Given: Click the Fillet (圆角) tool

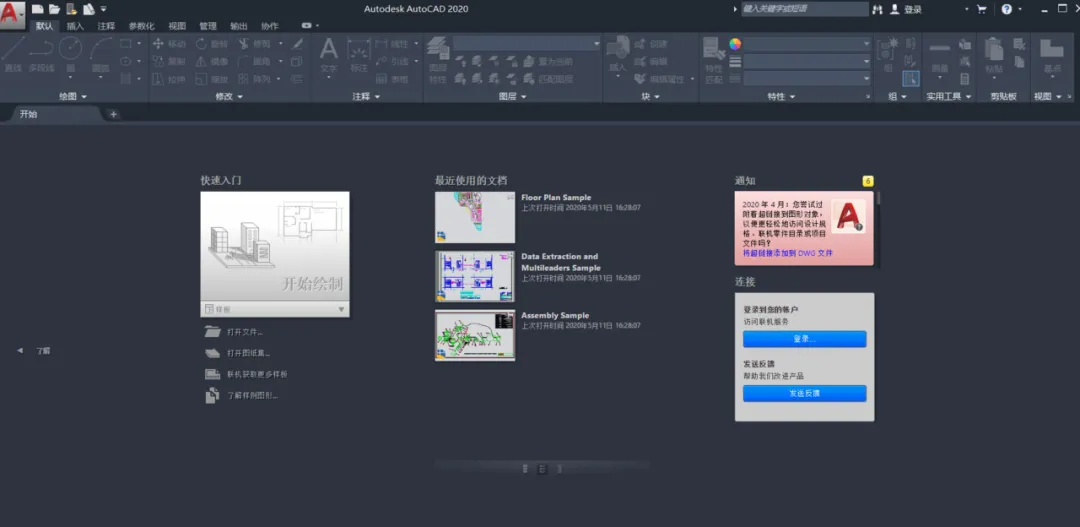Looking at the screenshot, I should point(254,61).
